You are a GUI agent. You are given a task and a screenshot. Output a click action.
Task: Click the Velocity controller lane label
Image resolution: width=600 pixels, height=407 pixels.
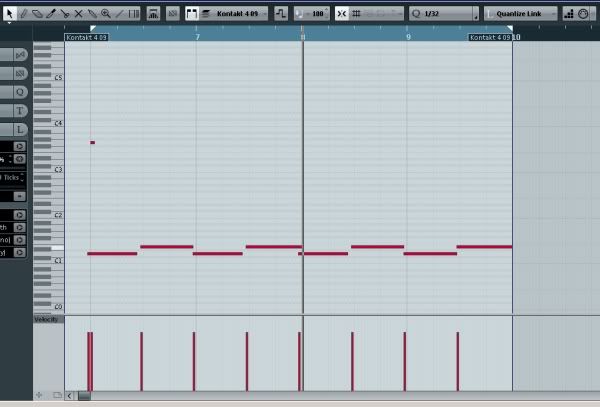pos(47,319)
